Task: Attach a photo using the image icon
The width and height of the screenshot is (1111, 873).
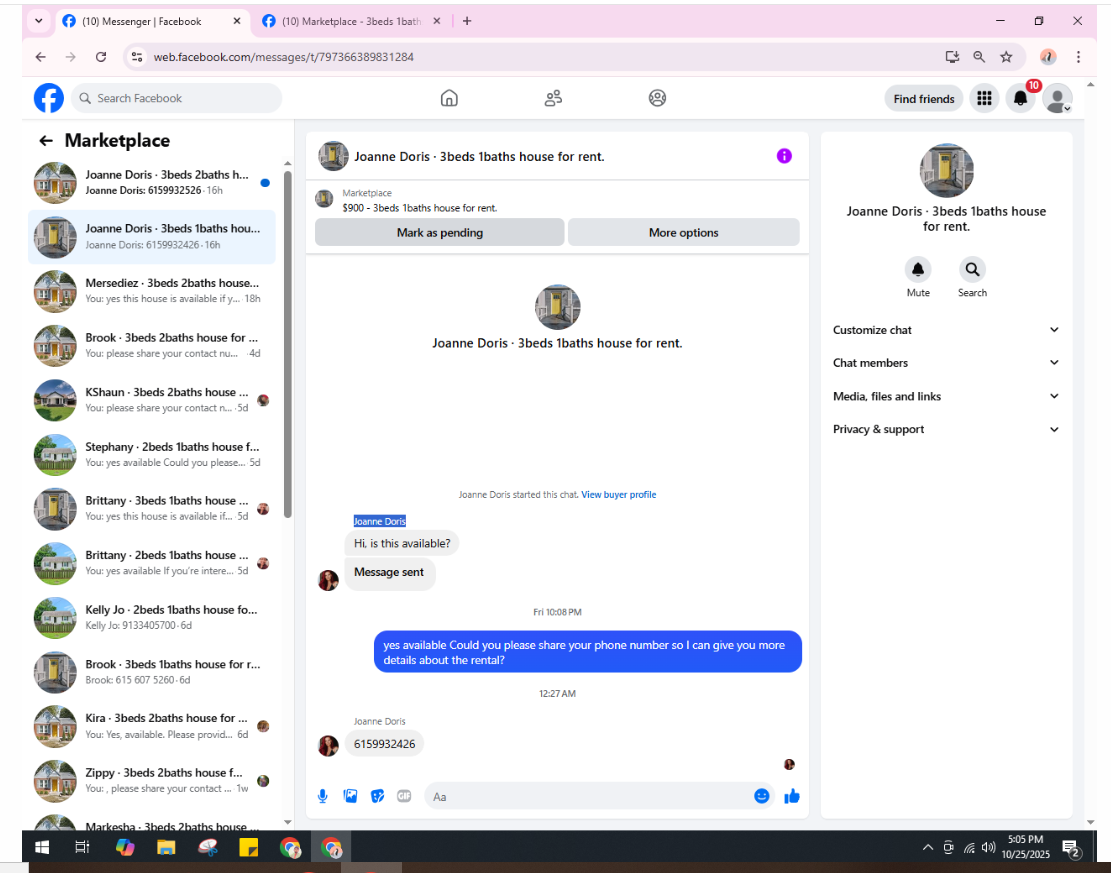Action: [x=350, y=796]
